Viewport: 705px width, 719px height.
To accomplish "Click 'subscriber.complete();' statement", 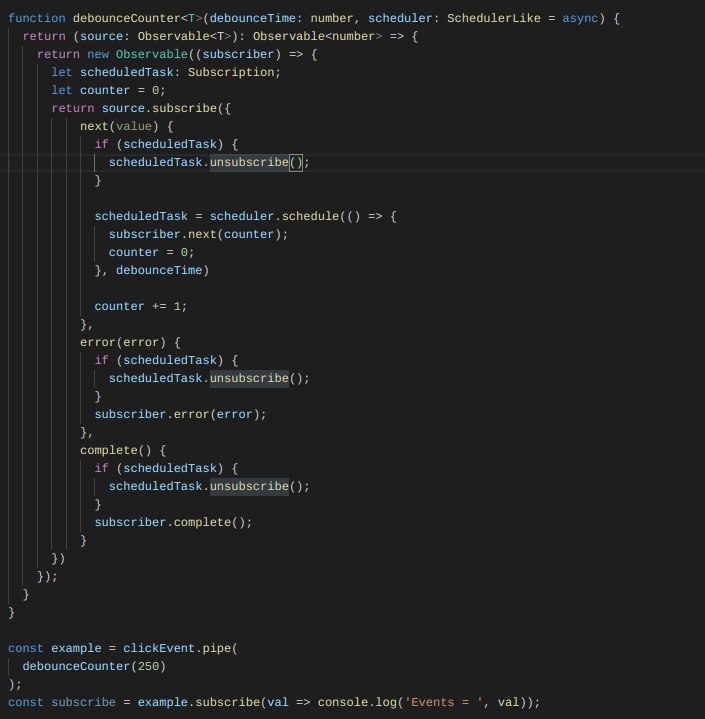I will click(x=173, y=522).
